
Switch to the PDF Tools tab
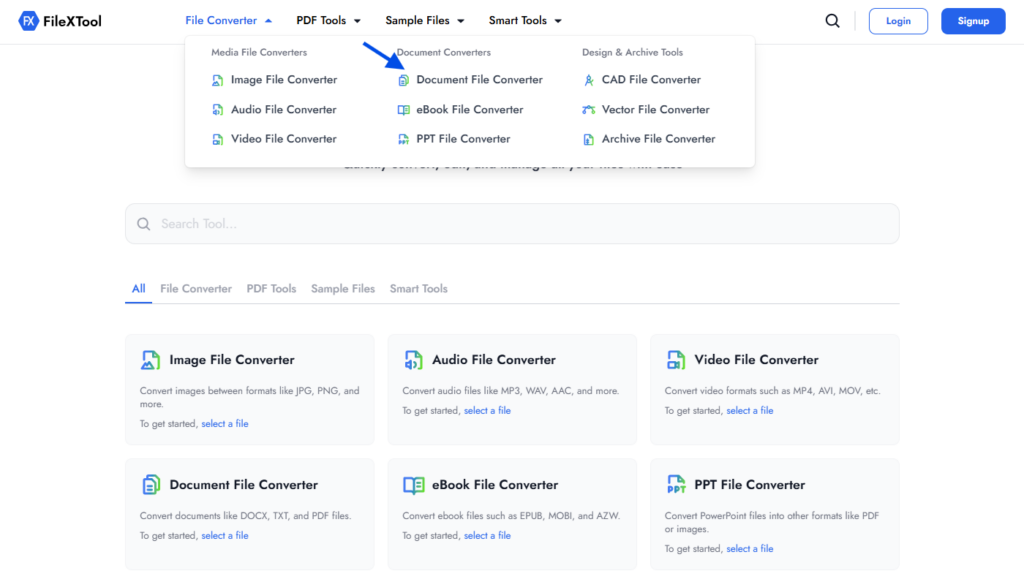coord(271,288)
